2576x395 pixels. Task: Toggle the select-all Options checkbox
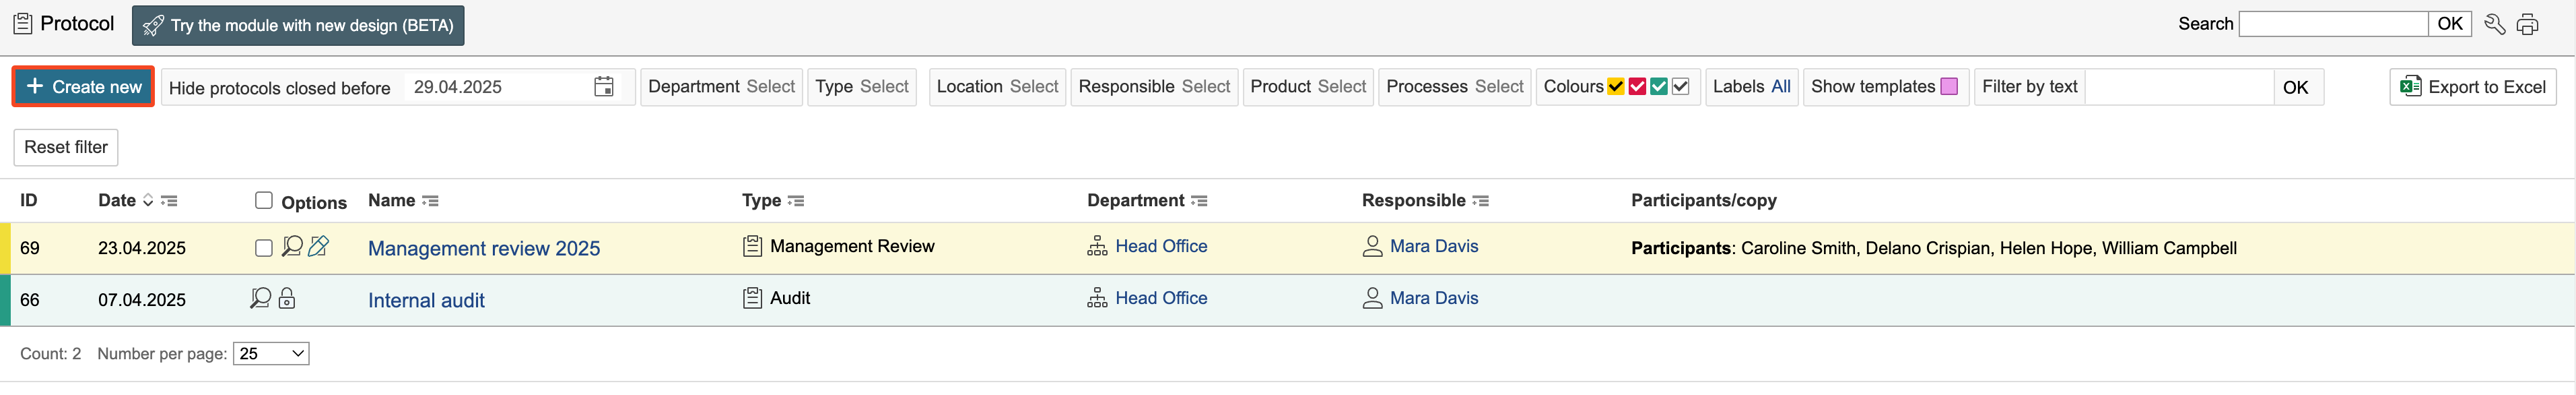(x=264, y=200)
